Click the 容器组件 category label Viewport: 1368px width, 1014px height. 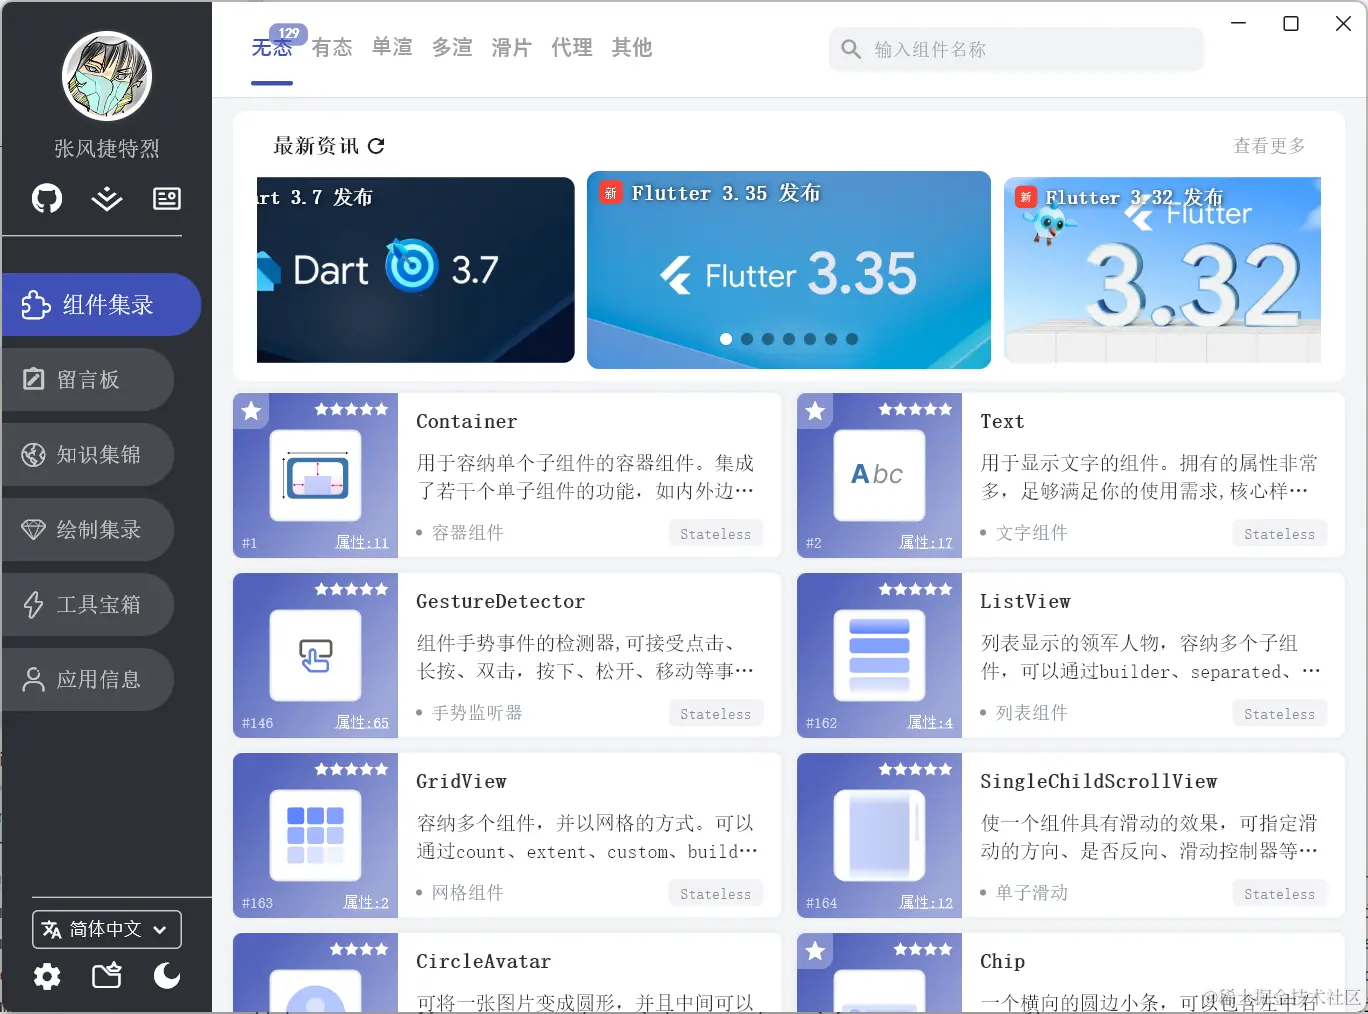coord(468,533)
